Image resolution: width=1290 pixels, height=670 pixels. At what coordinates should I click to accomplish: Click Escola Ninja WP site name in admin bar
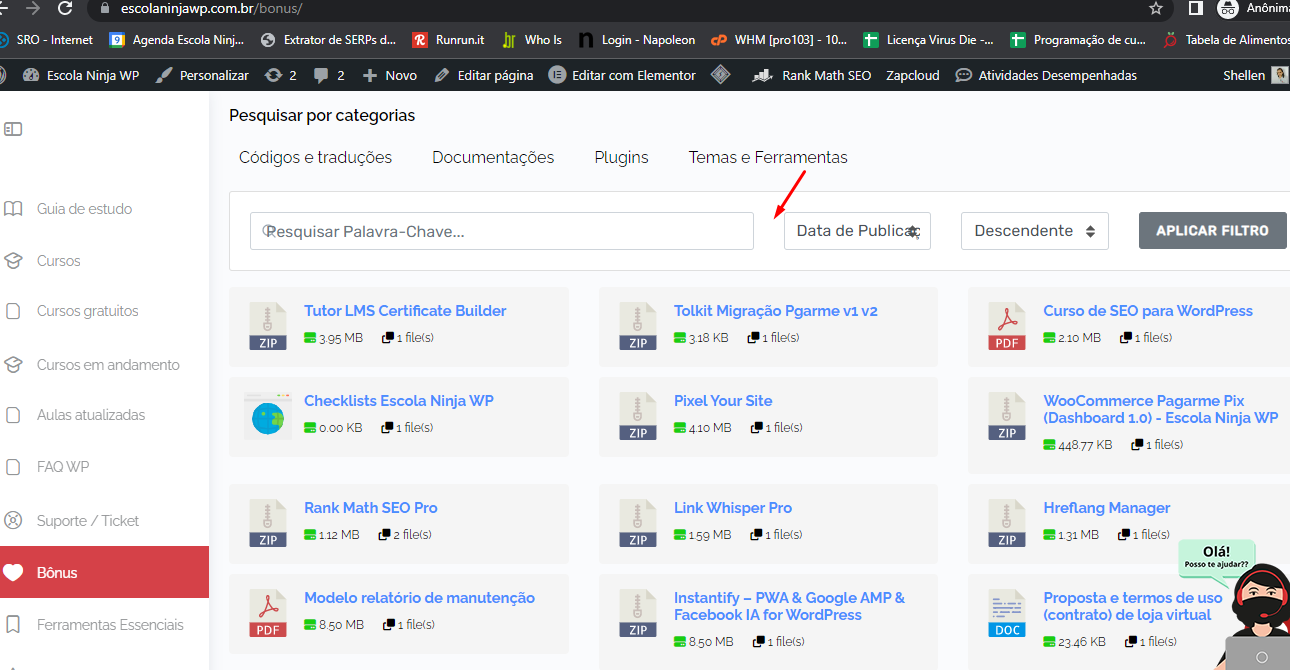click(x=81, y=75)
